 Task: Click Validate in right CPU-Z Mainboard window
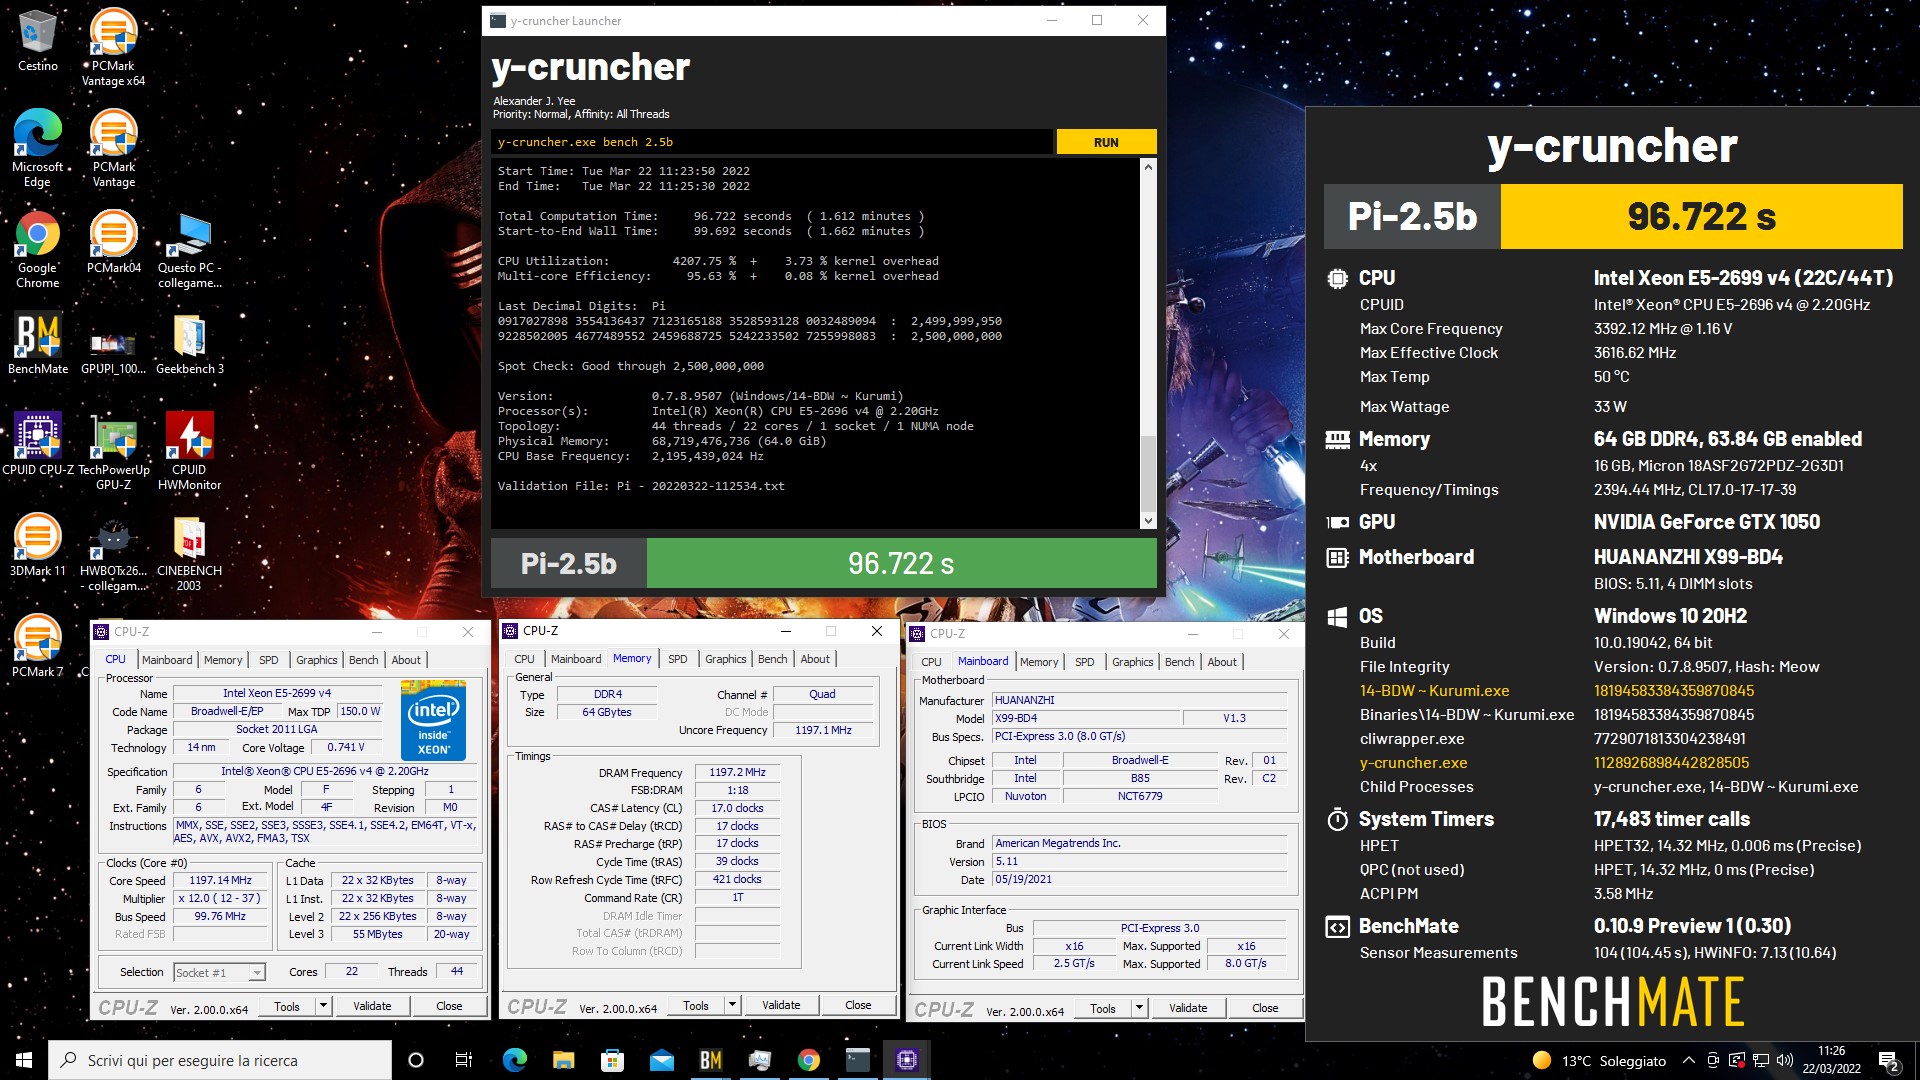[1188, 1008]
